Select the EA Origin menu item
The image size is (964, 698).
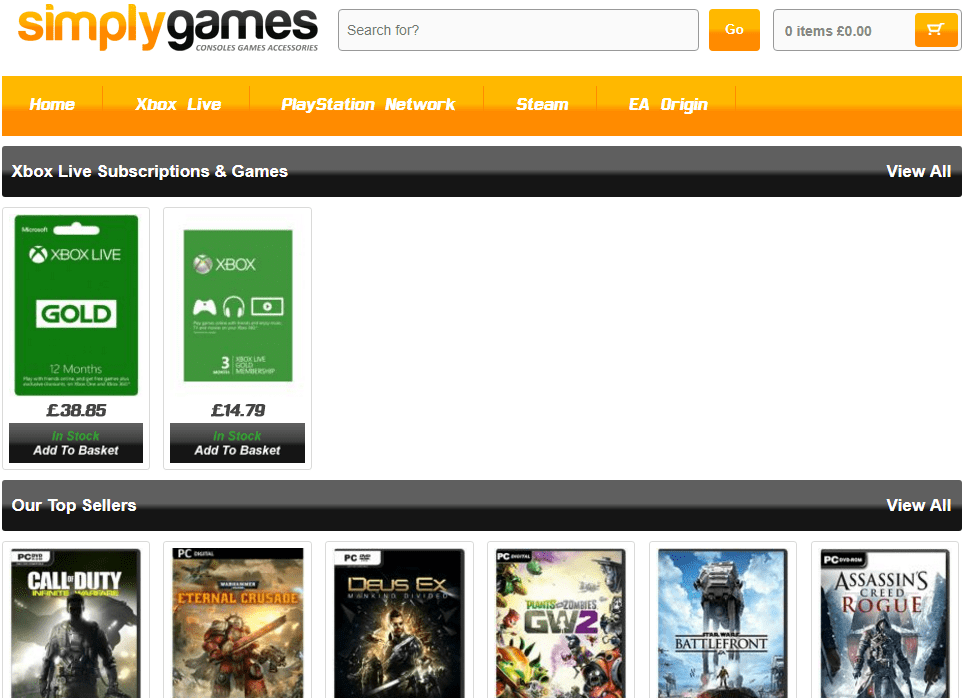[x=668, y=105]
